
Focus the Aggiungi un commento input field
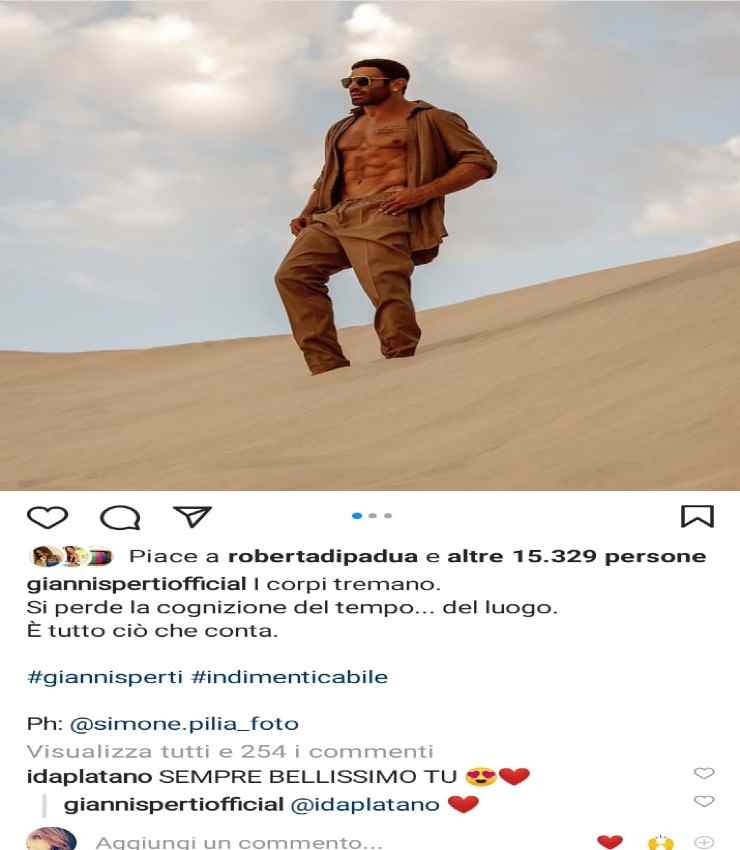[239, 842]
